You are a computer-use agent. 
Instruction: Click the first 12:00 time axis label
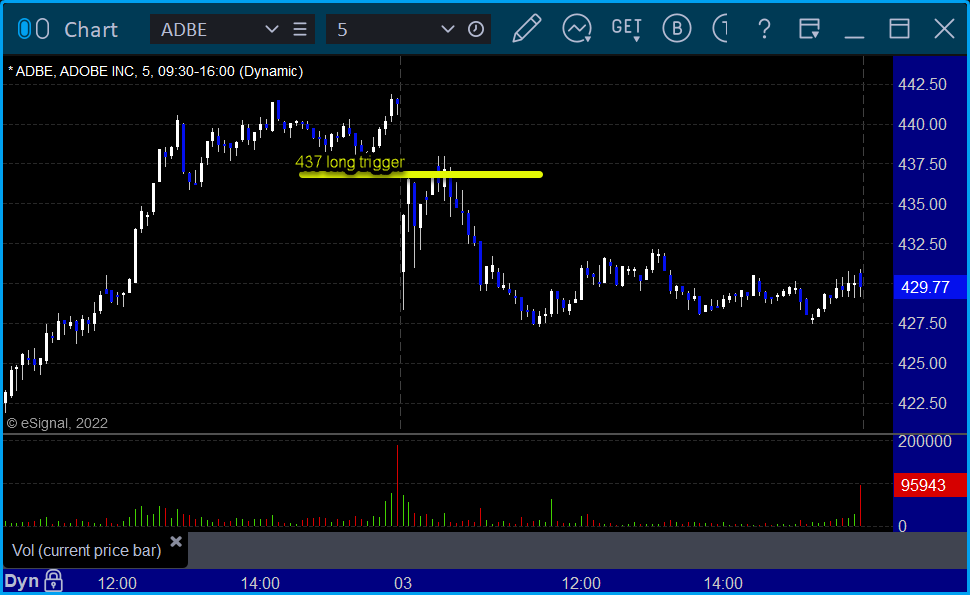(118, 583)
